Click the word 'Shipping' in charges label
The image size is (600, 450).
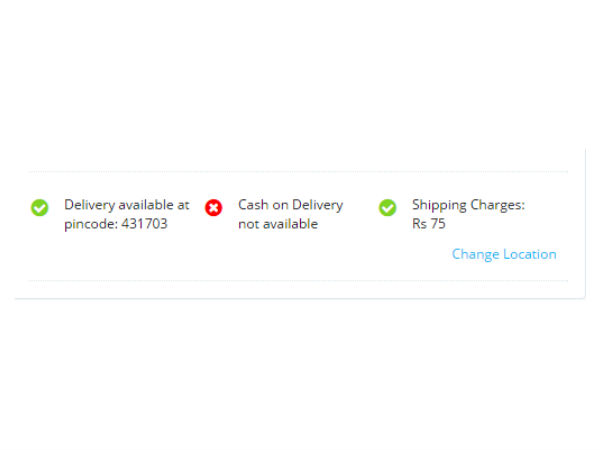(x=439, y=205)
